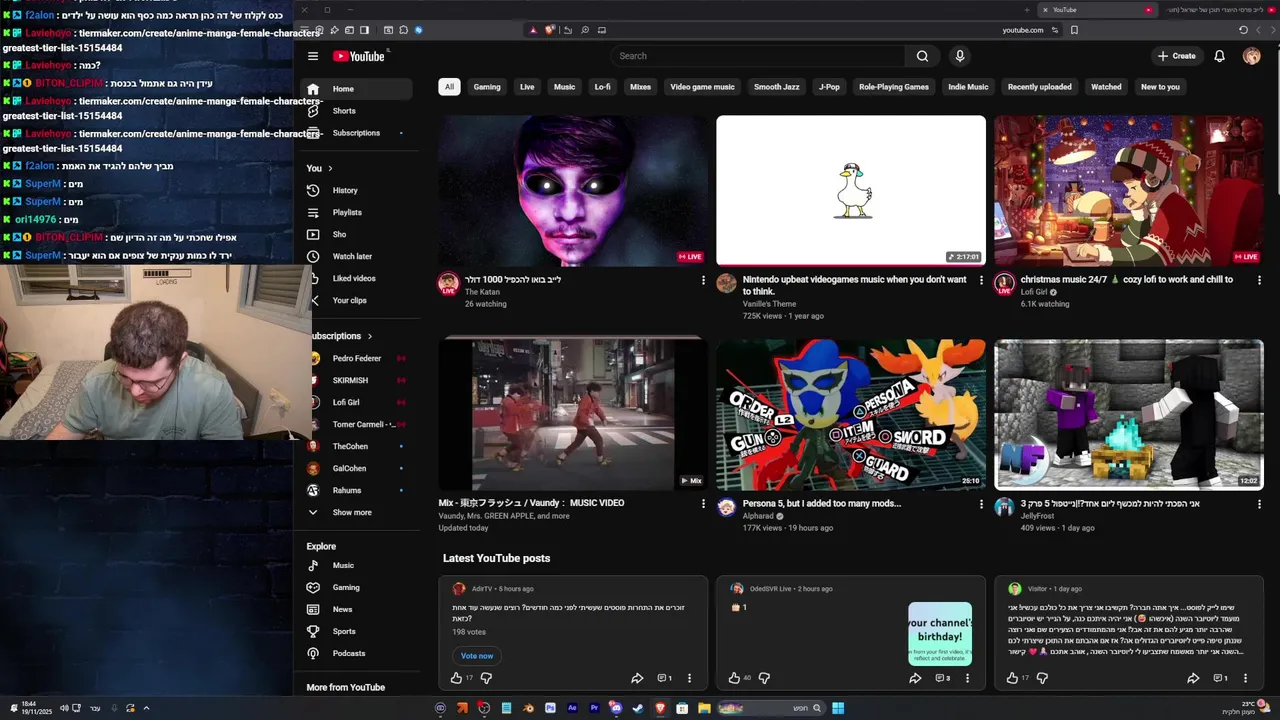1280x720 pixels.
Task: Bookmark page in browser address bar
Action: 1074,30
